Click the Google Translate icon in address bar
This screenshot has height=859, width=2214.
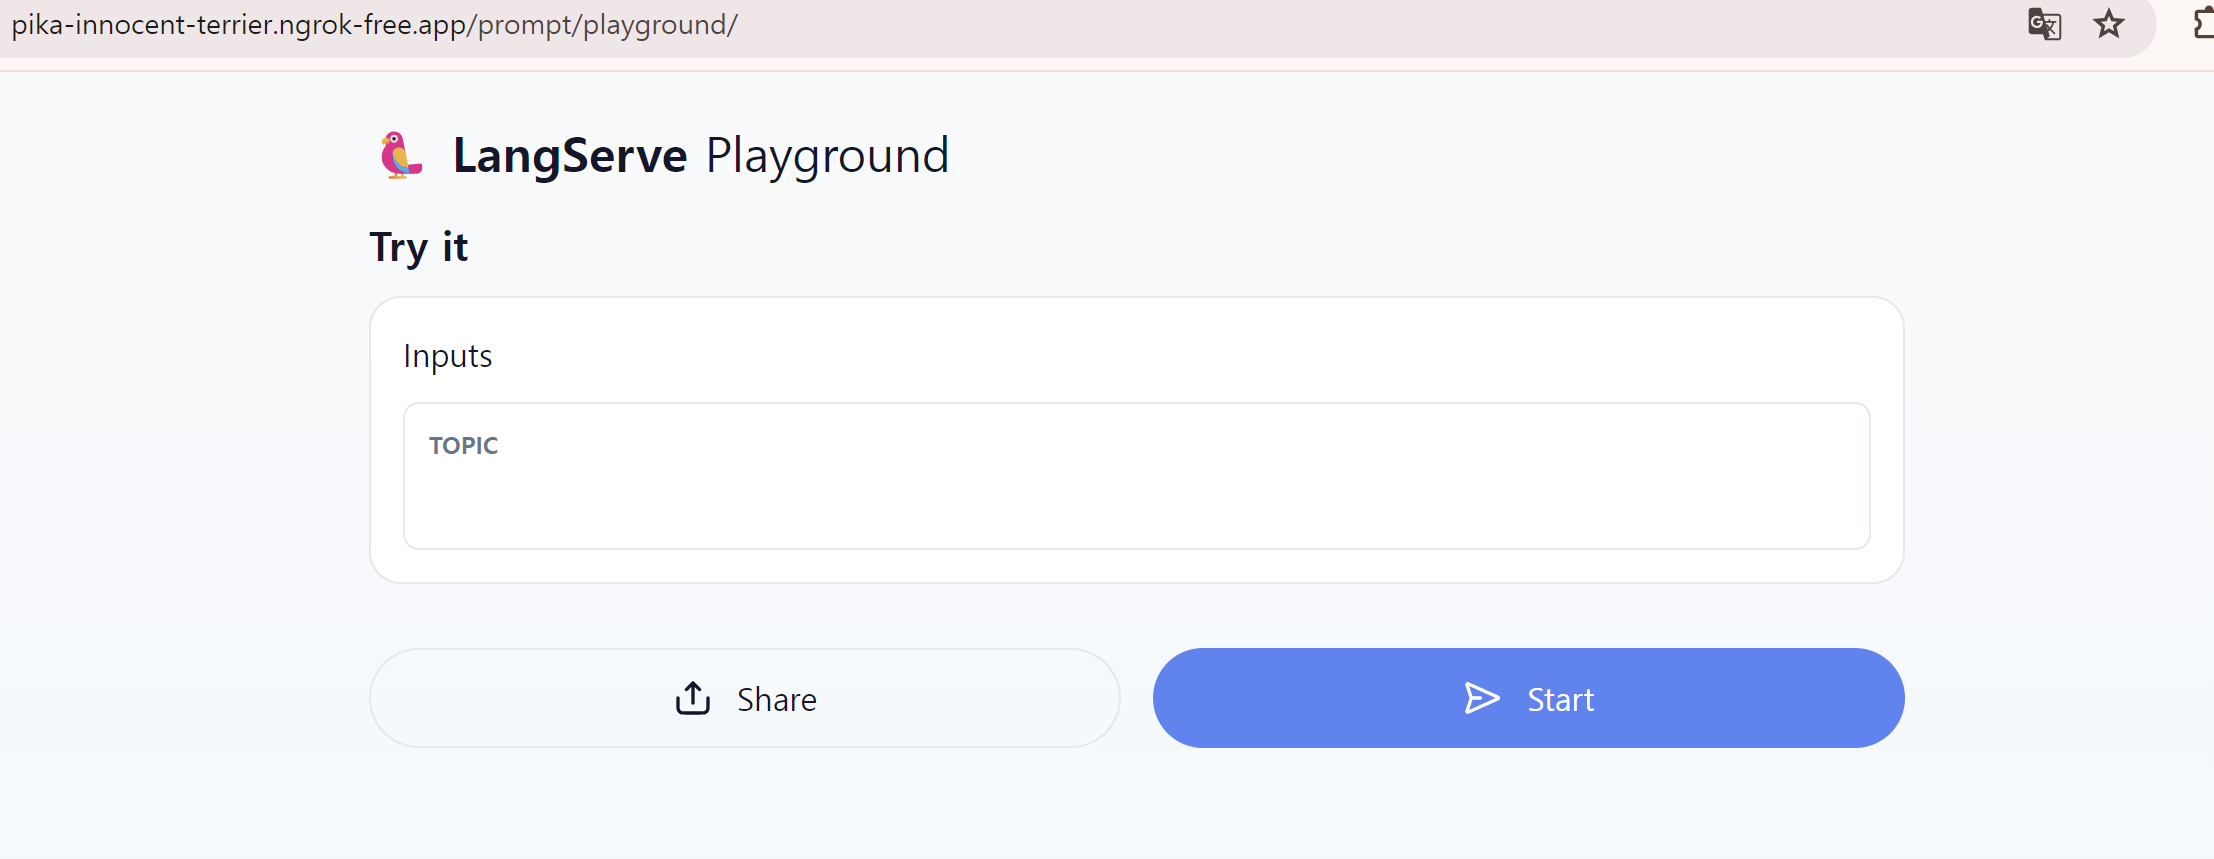click(x=2044, y=24)
